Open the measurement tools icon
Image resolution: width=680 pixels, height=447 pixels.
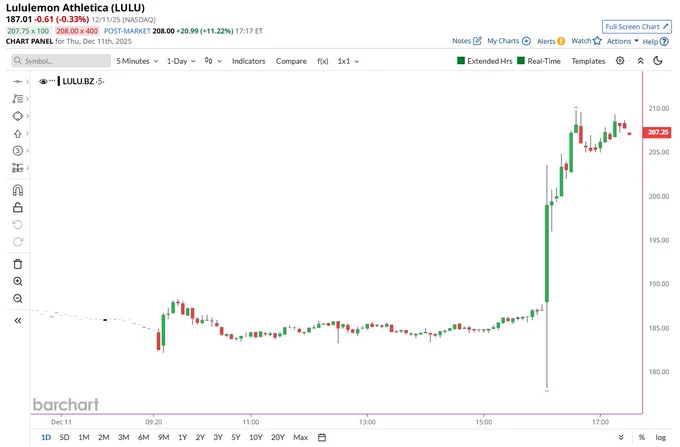click(17, 168)
